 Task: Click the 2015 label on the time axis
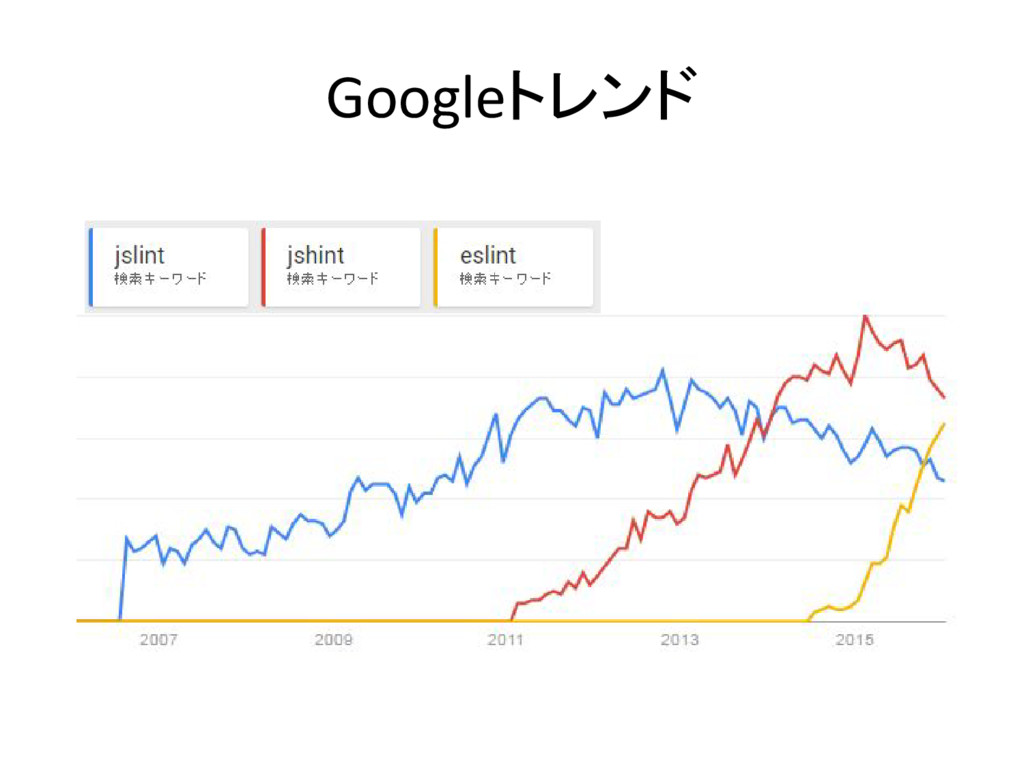coord(854,640)
